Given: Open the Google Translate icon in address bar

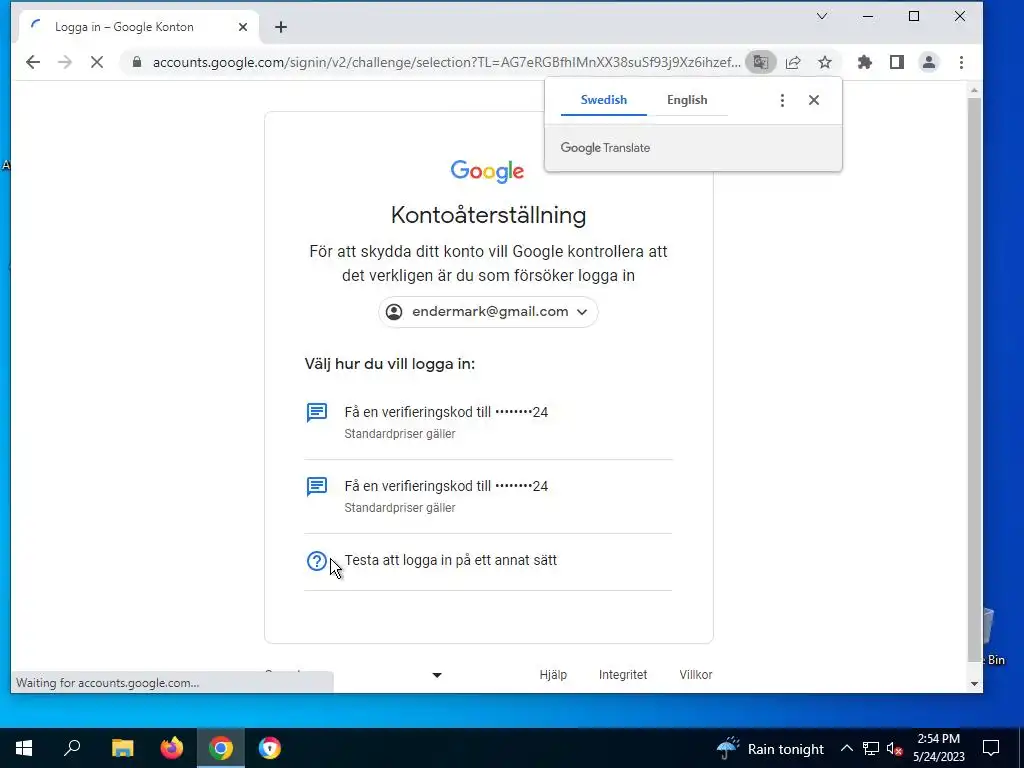Looking at the screenshot, I should (x=761, y=62).
